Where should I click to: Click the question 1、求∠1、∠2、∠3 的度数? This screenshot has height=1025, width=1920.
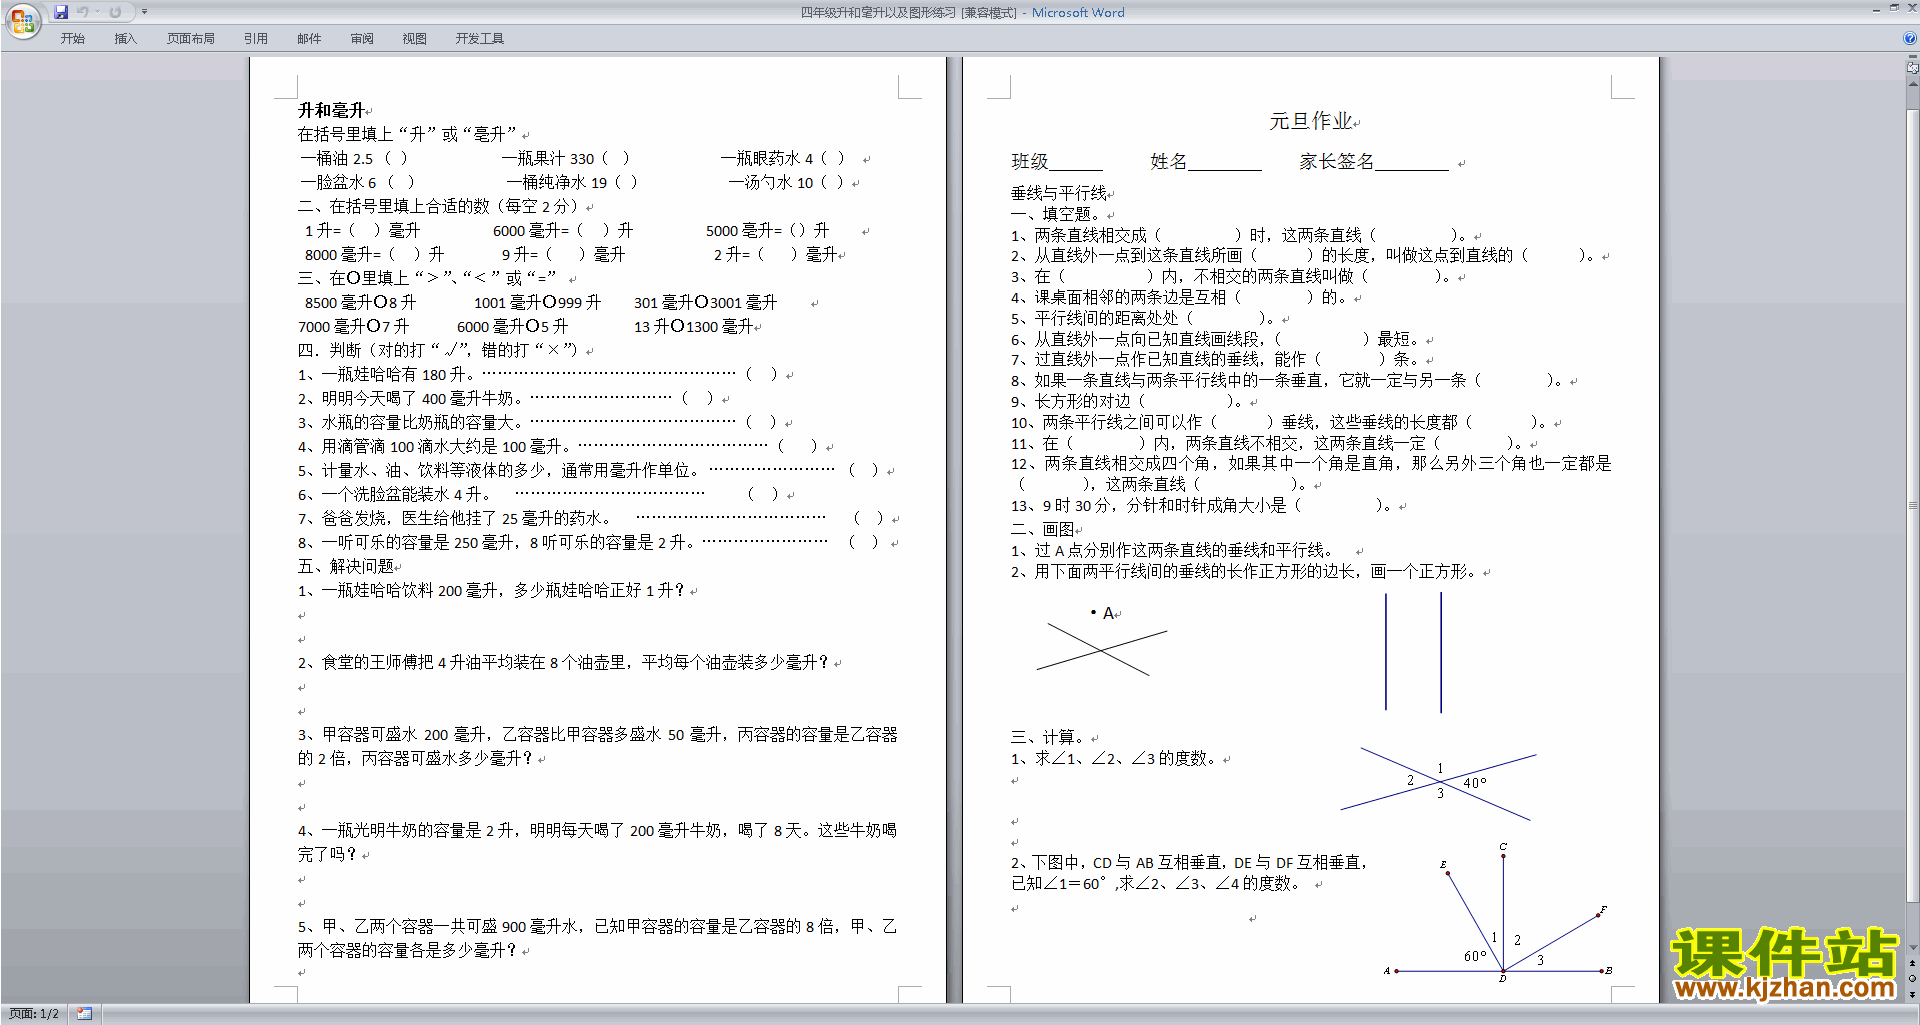(1114, 759)
